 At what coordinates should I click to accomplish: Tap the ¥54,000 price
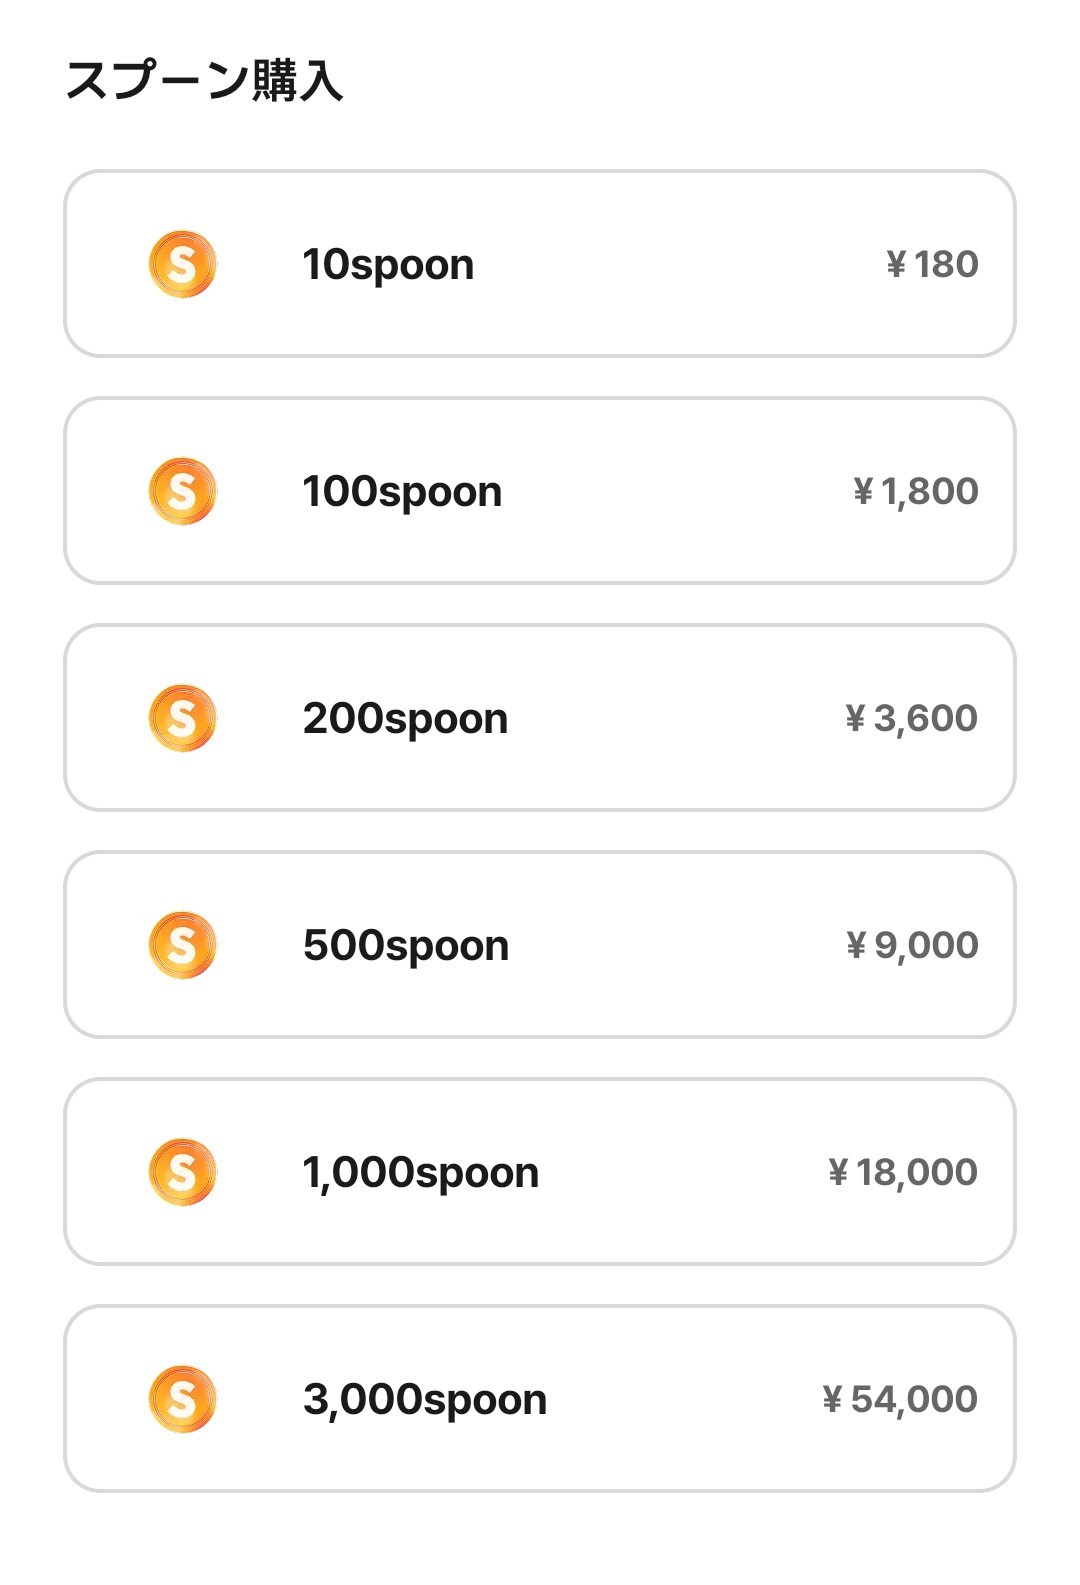click(900, 1399)
